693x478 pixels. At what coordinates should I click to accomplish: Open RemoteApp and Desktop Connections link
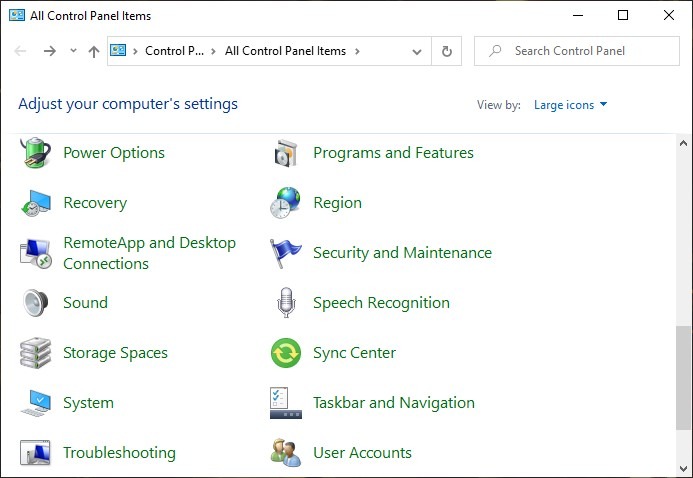(x=149, y=253)
